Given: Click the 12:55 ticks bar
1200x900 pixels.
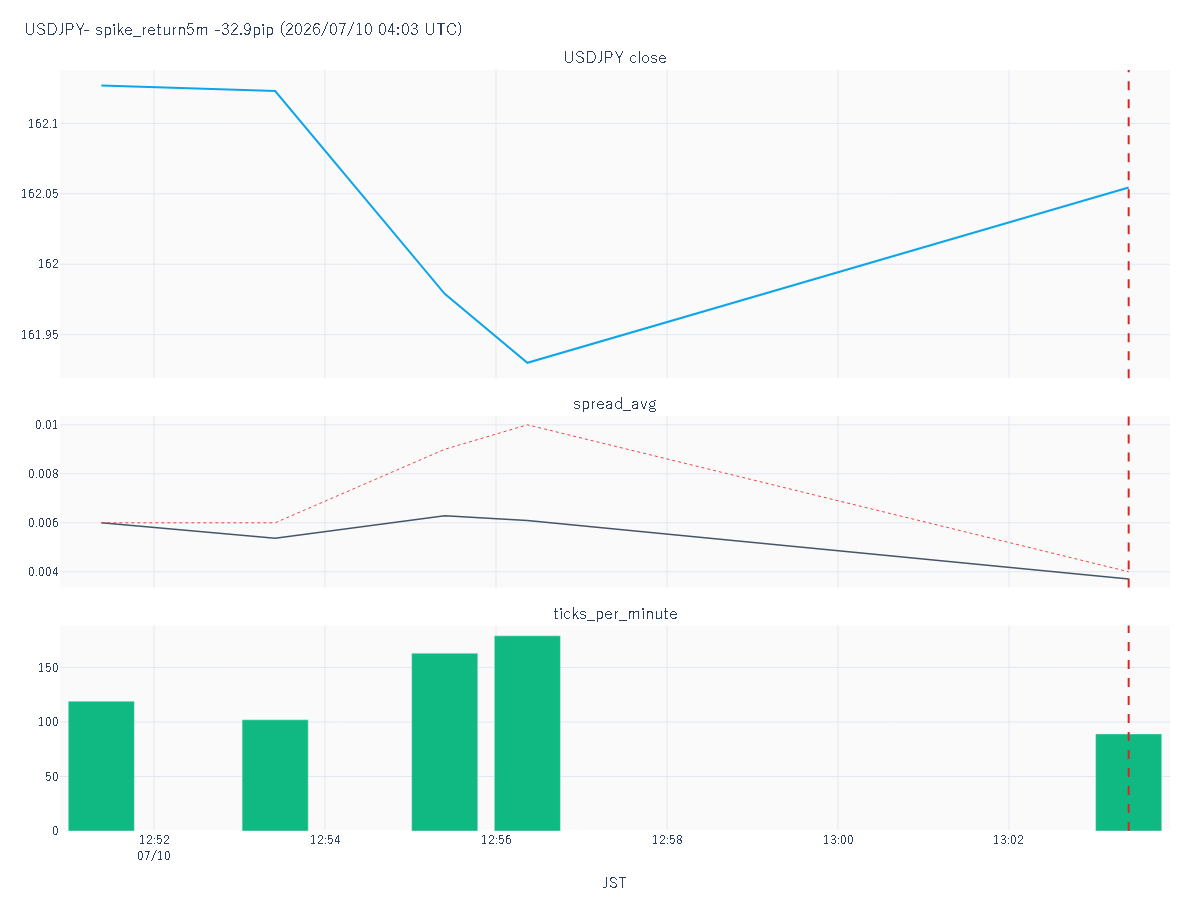Looking at the screenshot, I should click(444, 742).
